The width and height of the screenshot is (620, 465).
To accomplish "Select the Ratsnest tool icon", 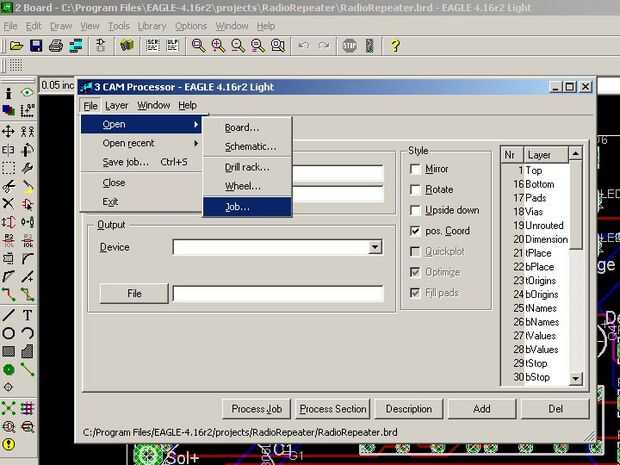I will tap(8, 408).
